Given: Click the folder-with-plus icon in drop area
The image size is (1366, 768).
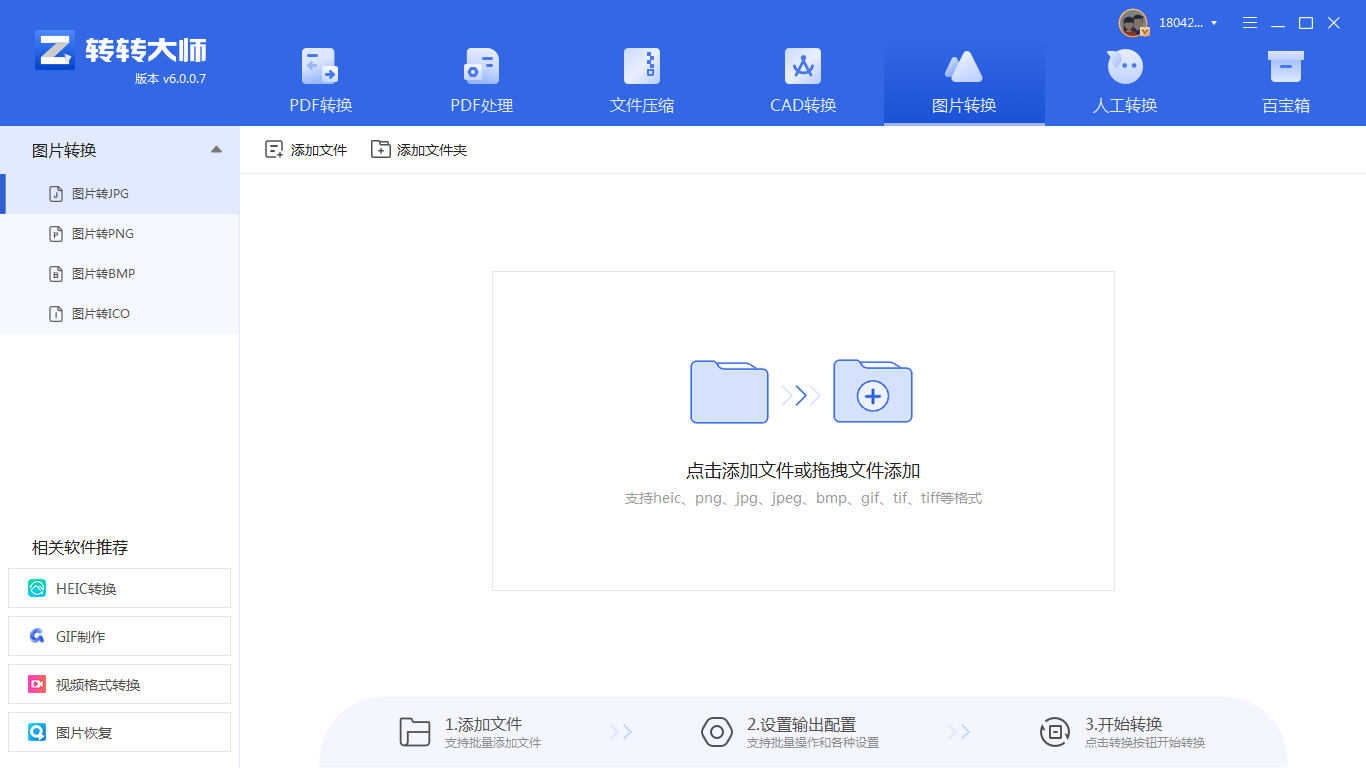Looking at the screenshot, I should click(873, 391).
